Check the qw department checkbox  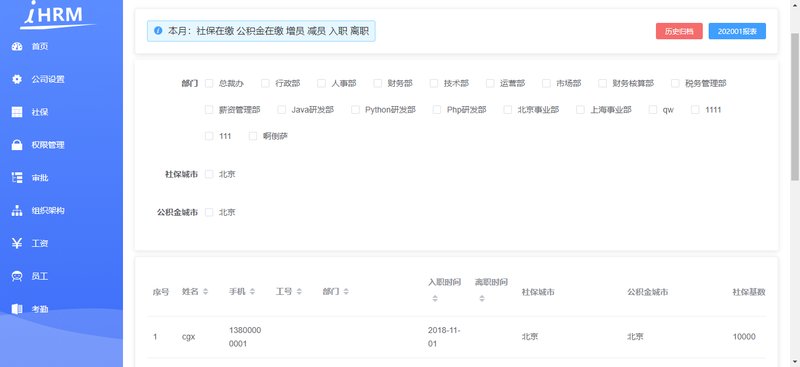pyautogui.click(x=653, y=110)
